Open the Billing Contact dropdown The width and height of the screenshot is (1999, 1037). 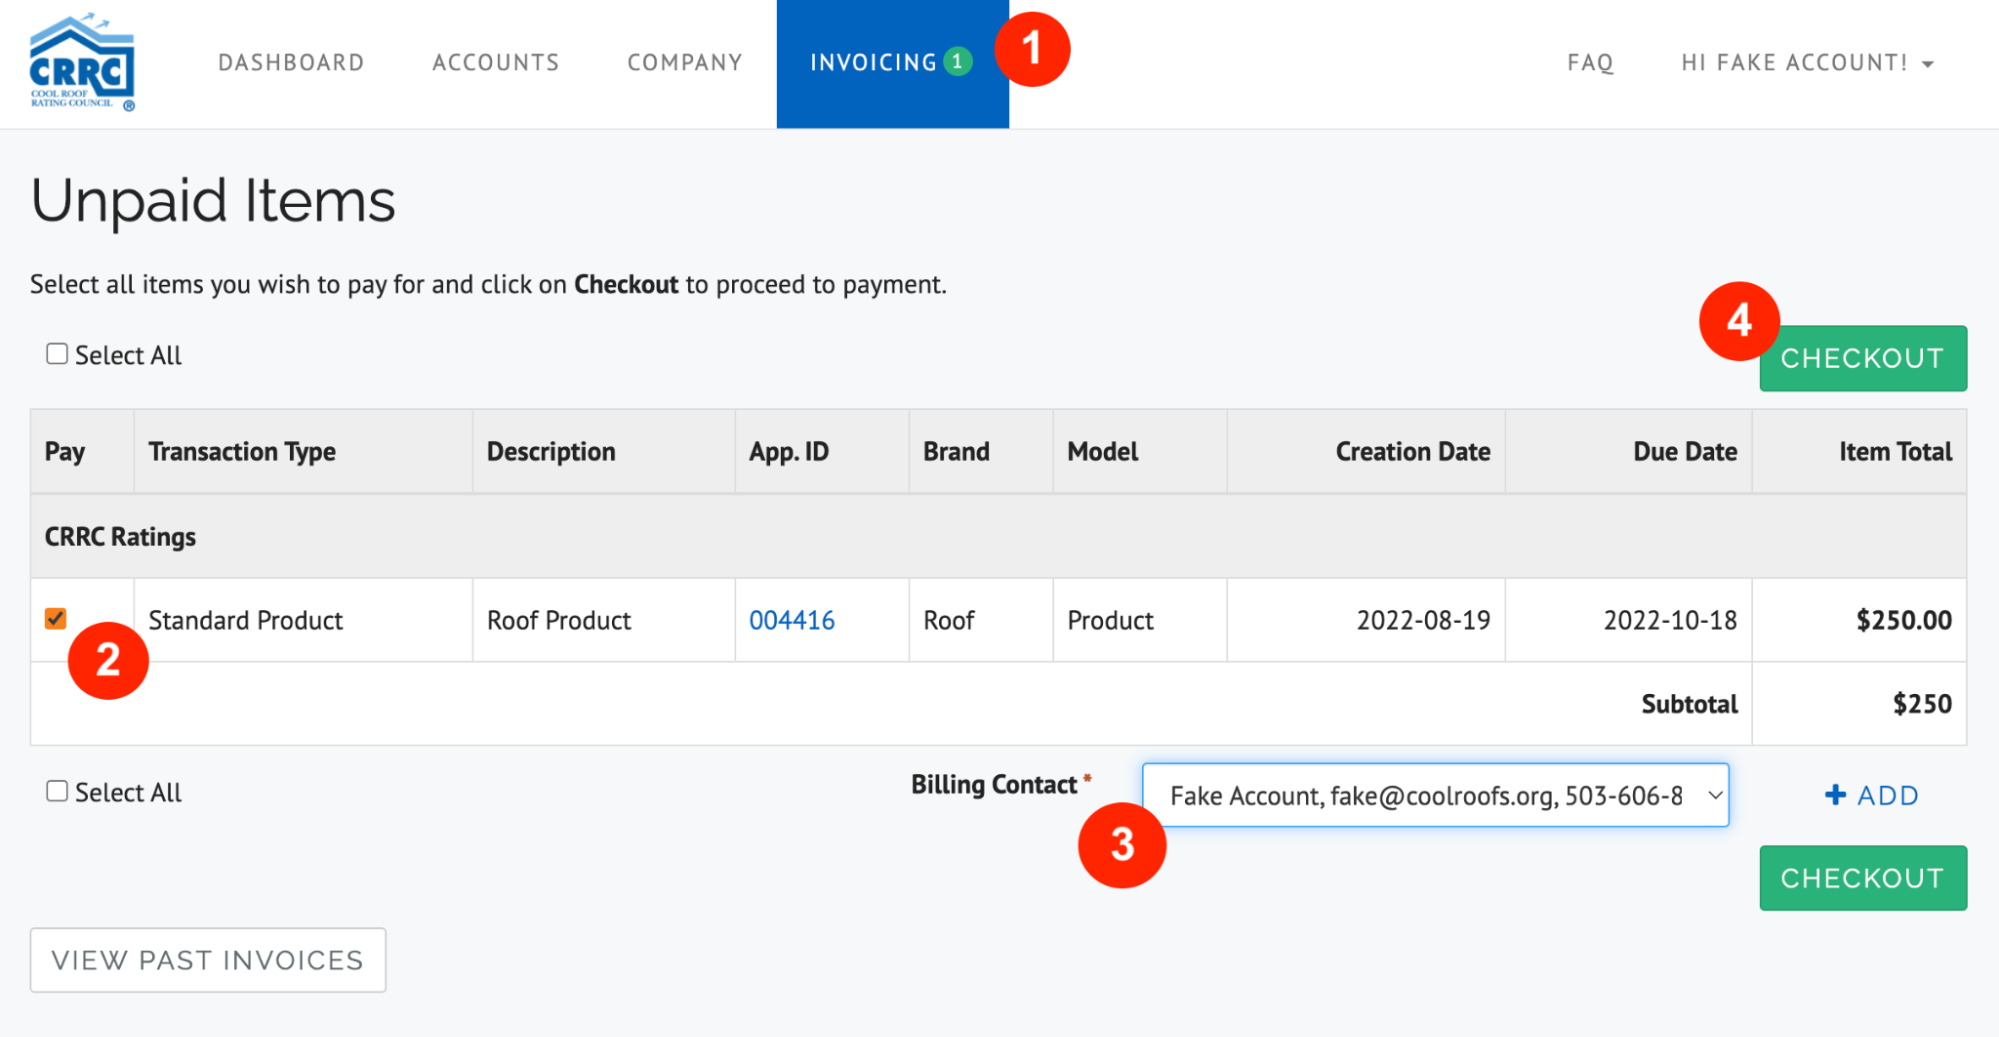point(1435,794)
